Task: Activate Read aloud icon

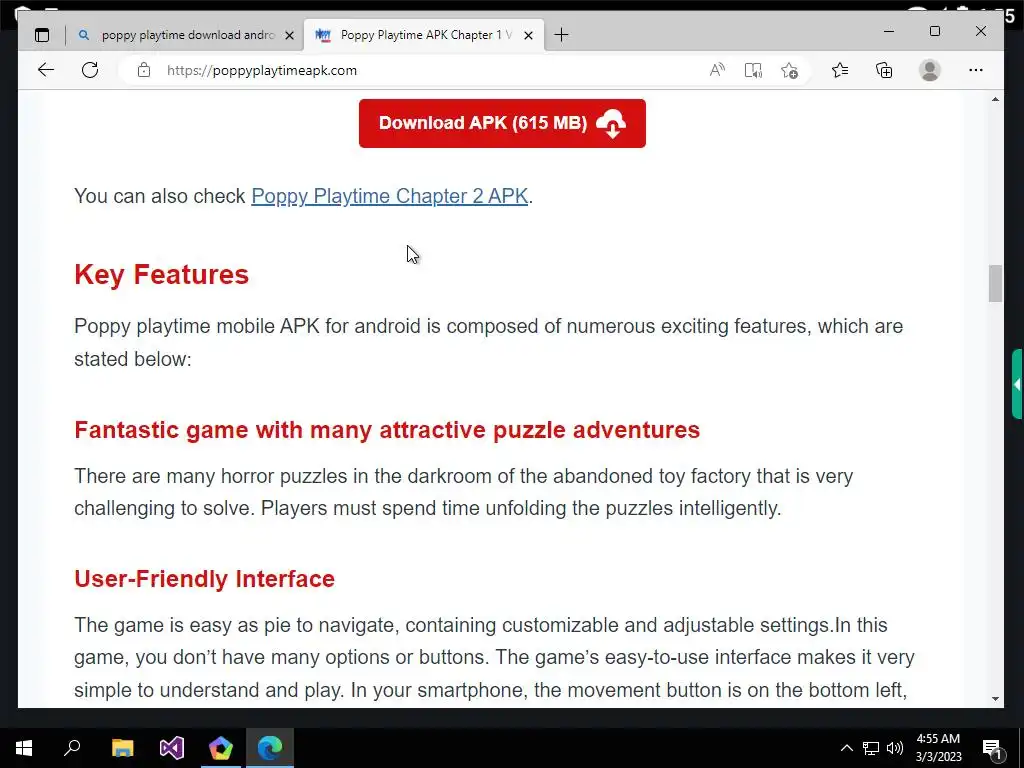Action: (x=717, y=70)
